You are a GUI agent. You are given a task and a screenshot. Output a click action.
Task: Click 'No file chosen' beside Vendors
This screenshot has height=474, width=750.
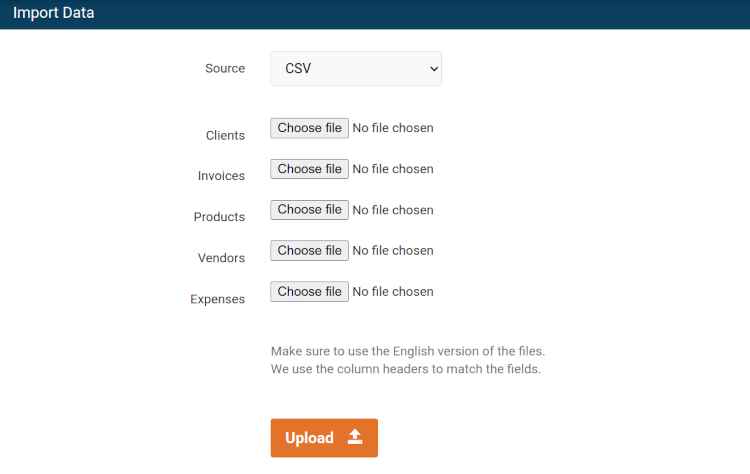pos(393,251)
